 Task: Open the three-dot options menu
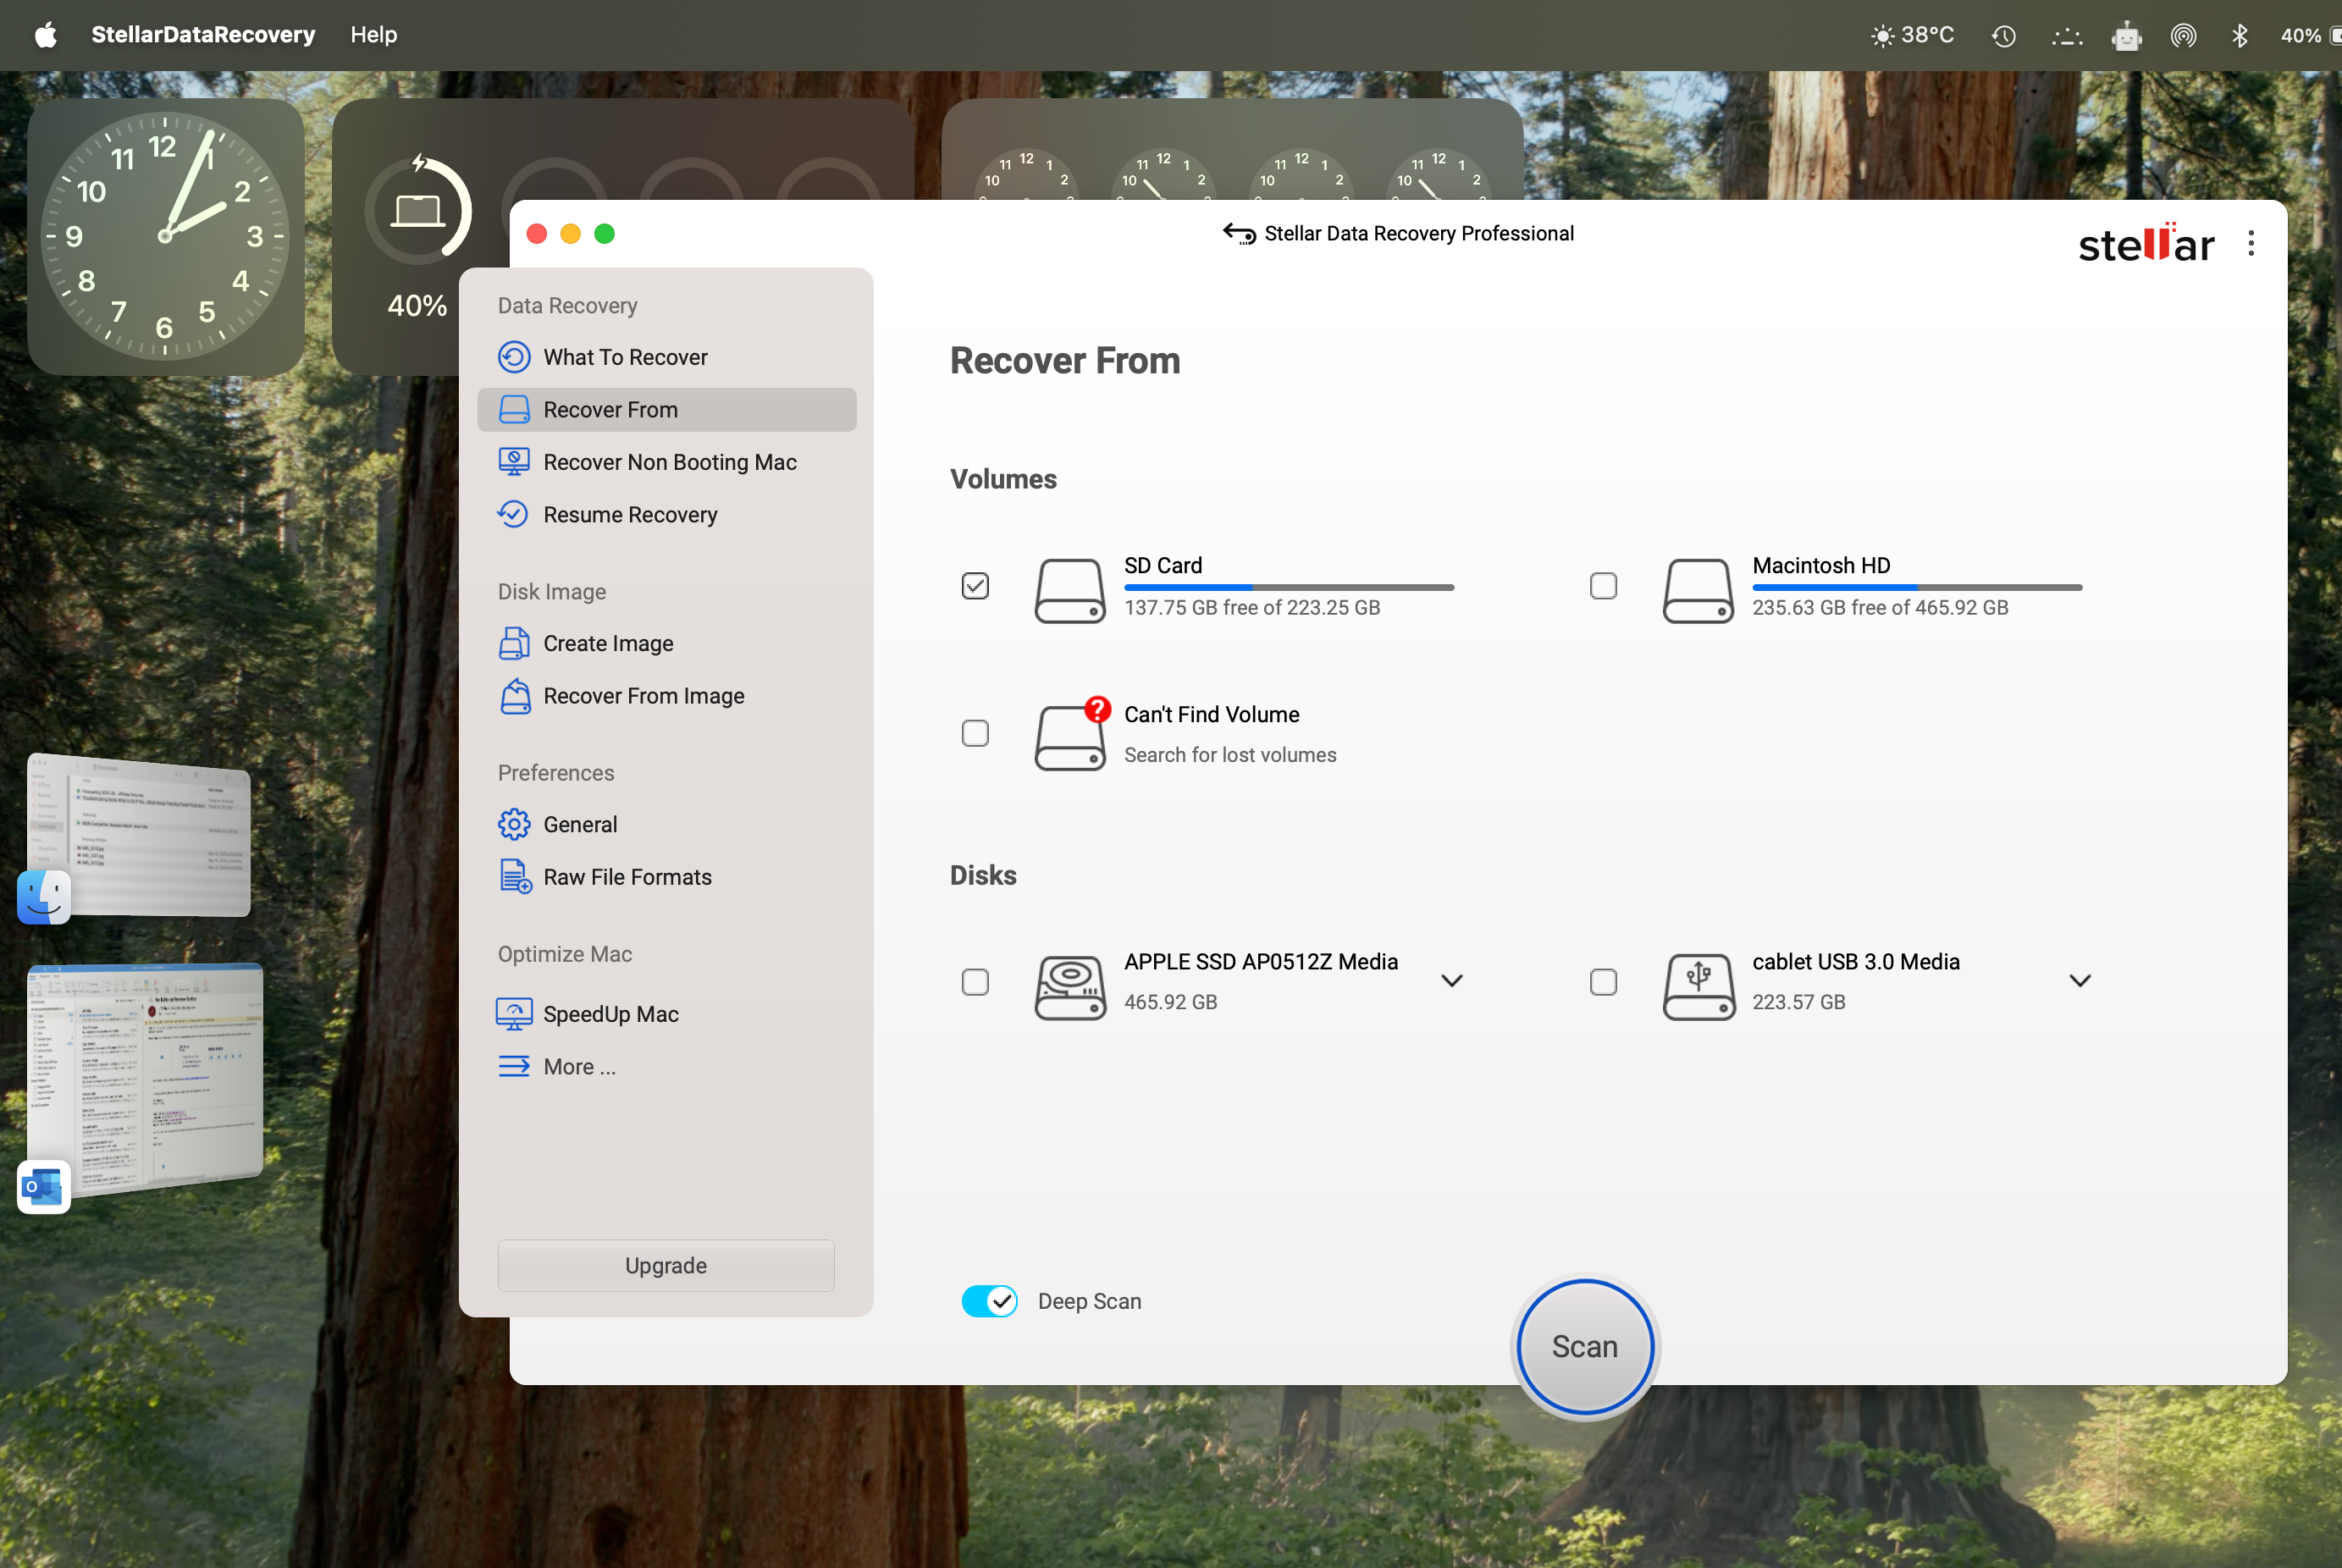[x=2251, y=243]
